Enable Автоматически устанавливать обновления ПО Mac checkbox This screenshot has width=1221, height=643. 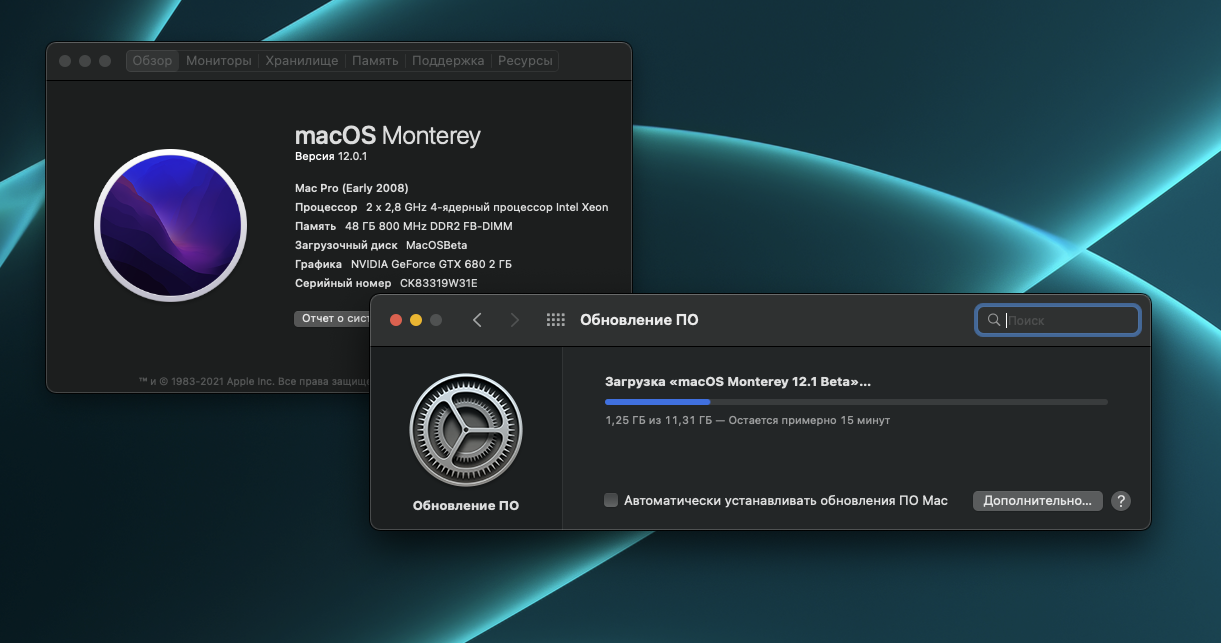(611, 500)
